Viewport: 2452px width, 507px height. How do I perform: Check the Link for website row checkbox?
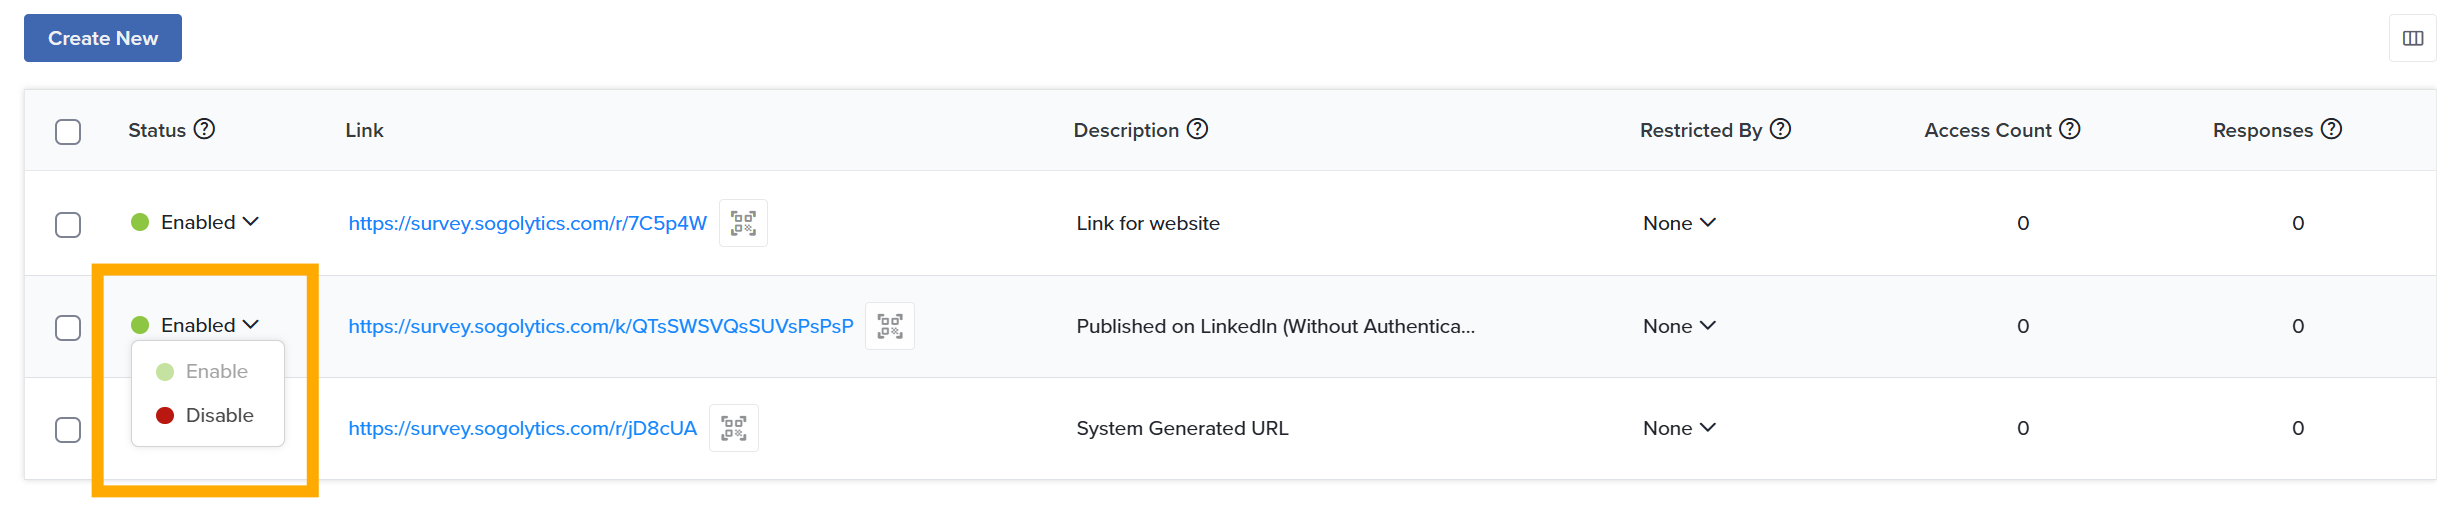tap(68, 224)
